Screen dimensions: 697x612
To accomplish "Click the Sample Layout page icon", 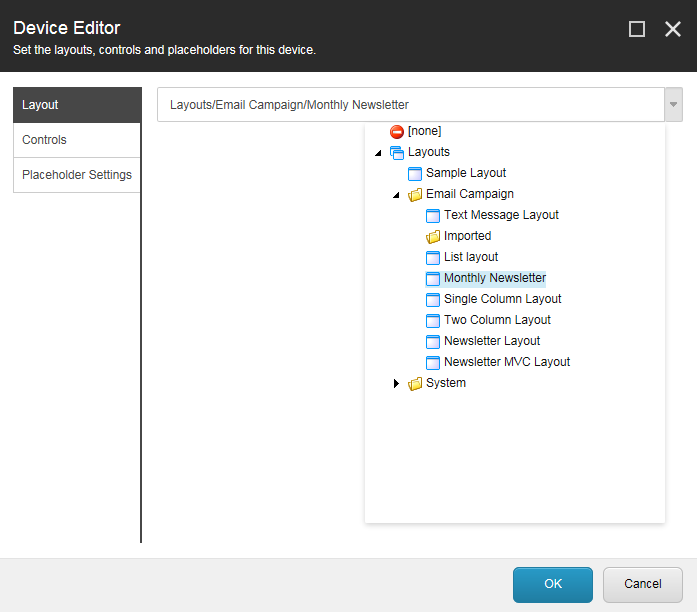I will pyautogui.click(x=415, y=173).
